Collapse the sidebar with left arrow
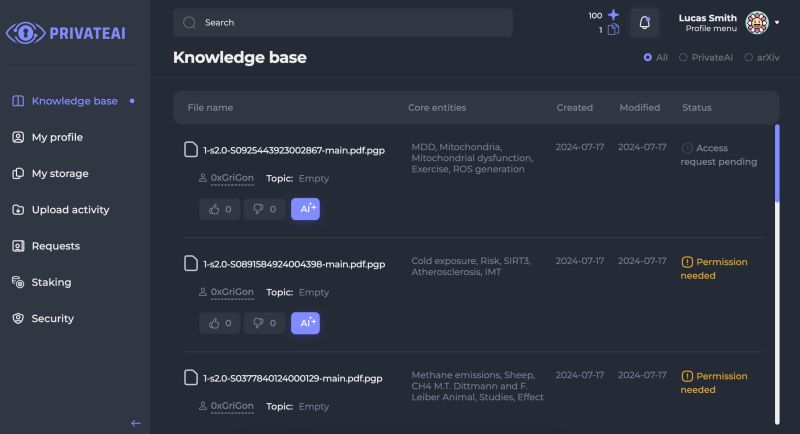Screen dimensions: 800x434 pos(136,423)
